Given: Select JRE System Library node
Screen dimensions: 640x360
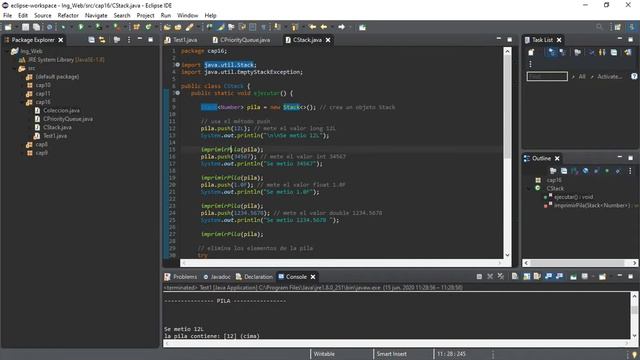Looking at the screenshot, I should [x=61, y=60].
